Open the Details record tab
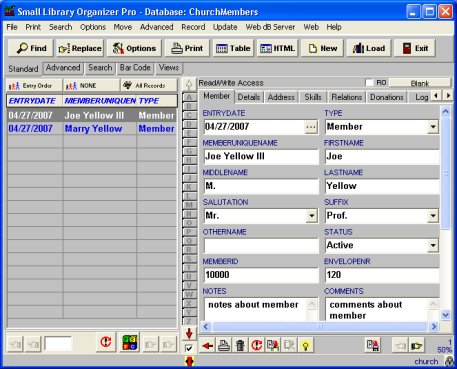Viewport: 457px width, 369px height. tap(249, 97)
